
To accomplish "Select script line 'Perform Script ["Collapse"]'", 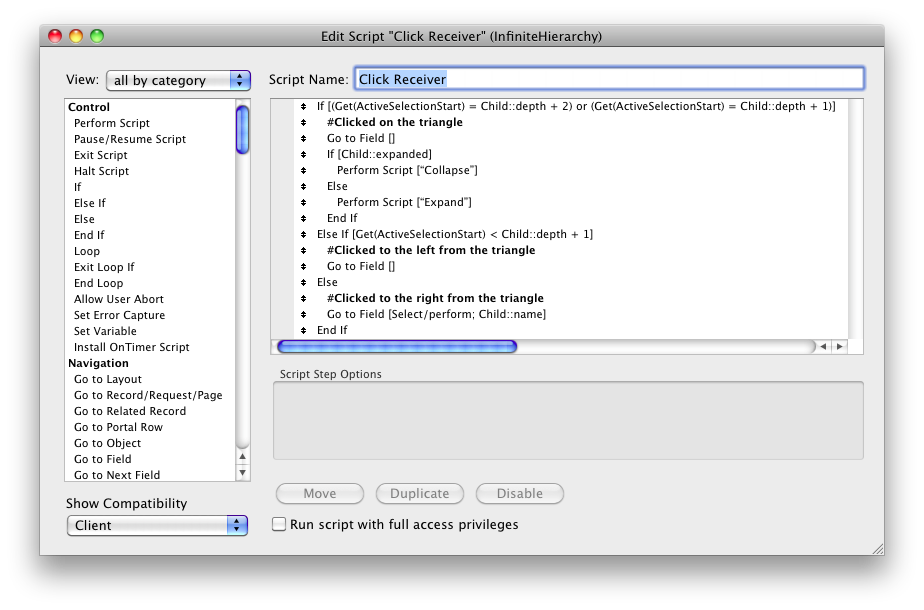I will [407, 170].
